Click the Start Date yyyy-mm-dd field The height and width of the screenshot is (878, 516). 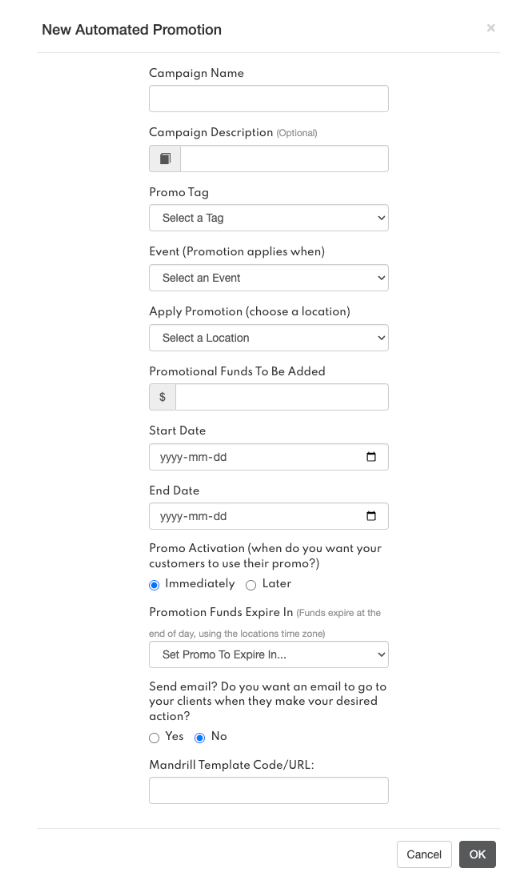pyautogui.click(x=269, y=457)
